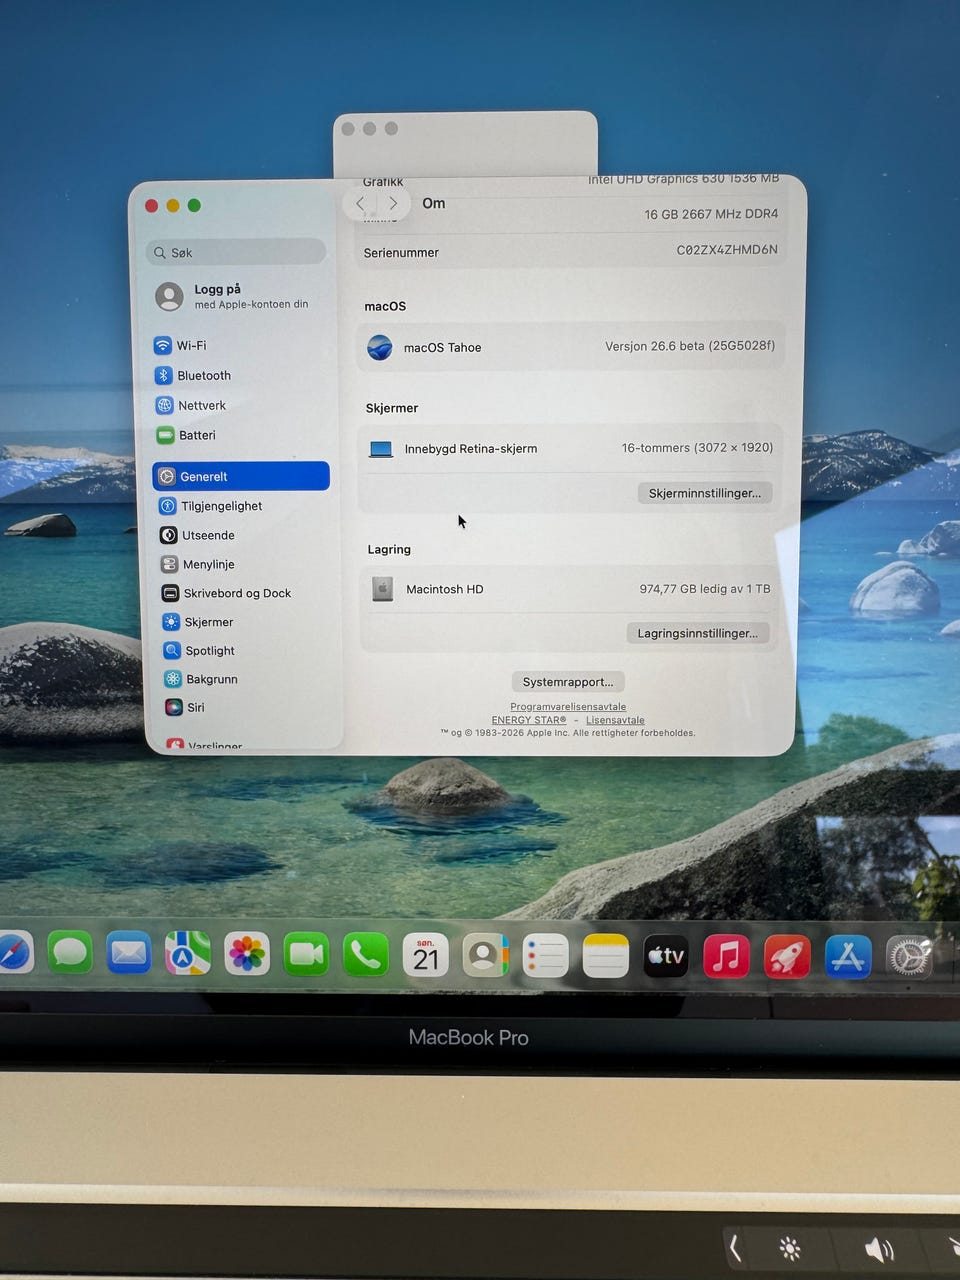Click the Om page title
Viewport: 960px width, 1280px height.
point(434,203)
